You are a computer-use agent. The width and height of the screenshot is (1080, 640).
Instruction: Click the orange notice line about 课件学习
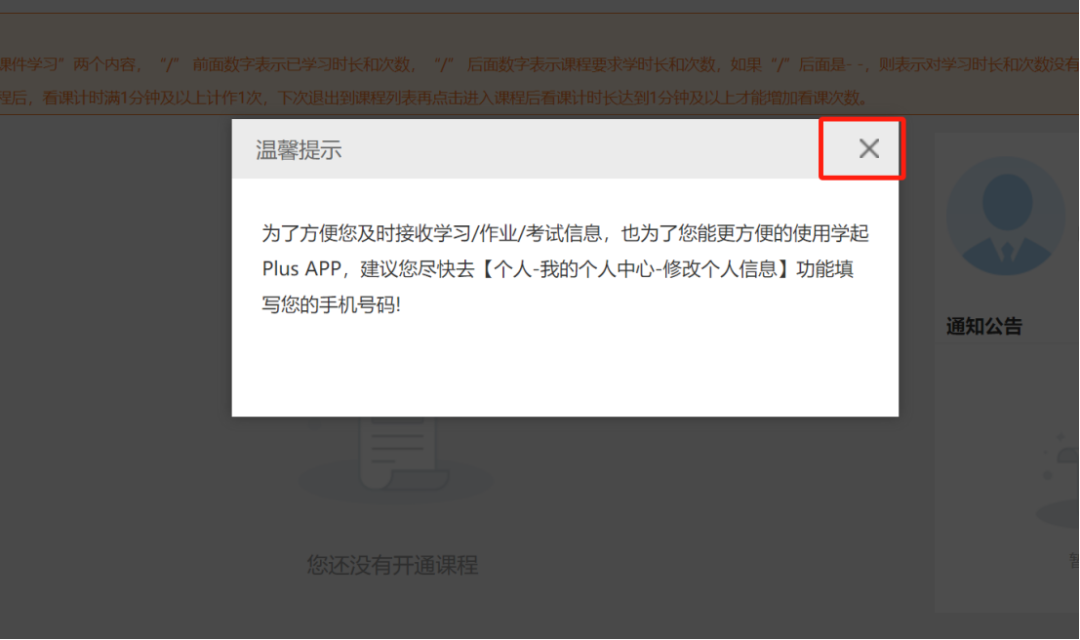pos(539,65)
